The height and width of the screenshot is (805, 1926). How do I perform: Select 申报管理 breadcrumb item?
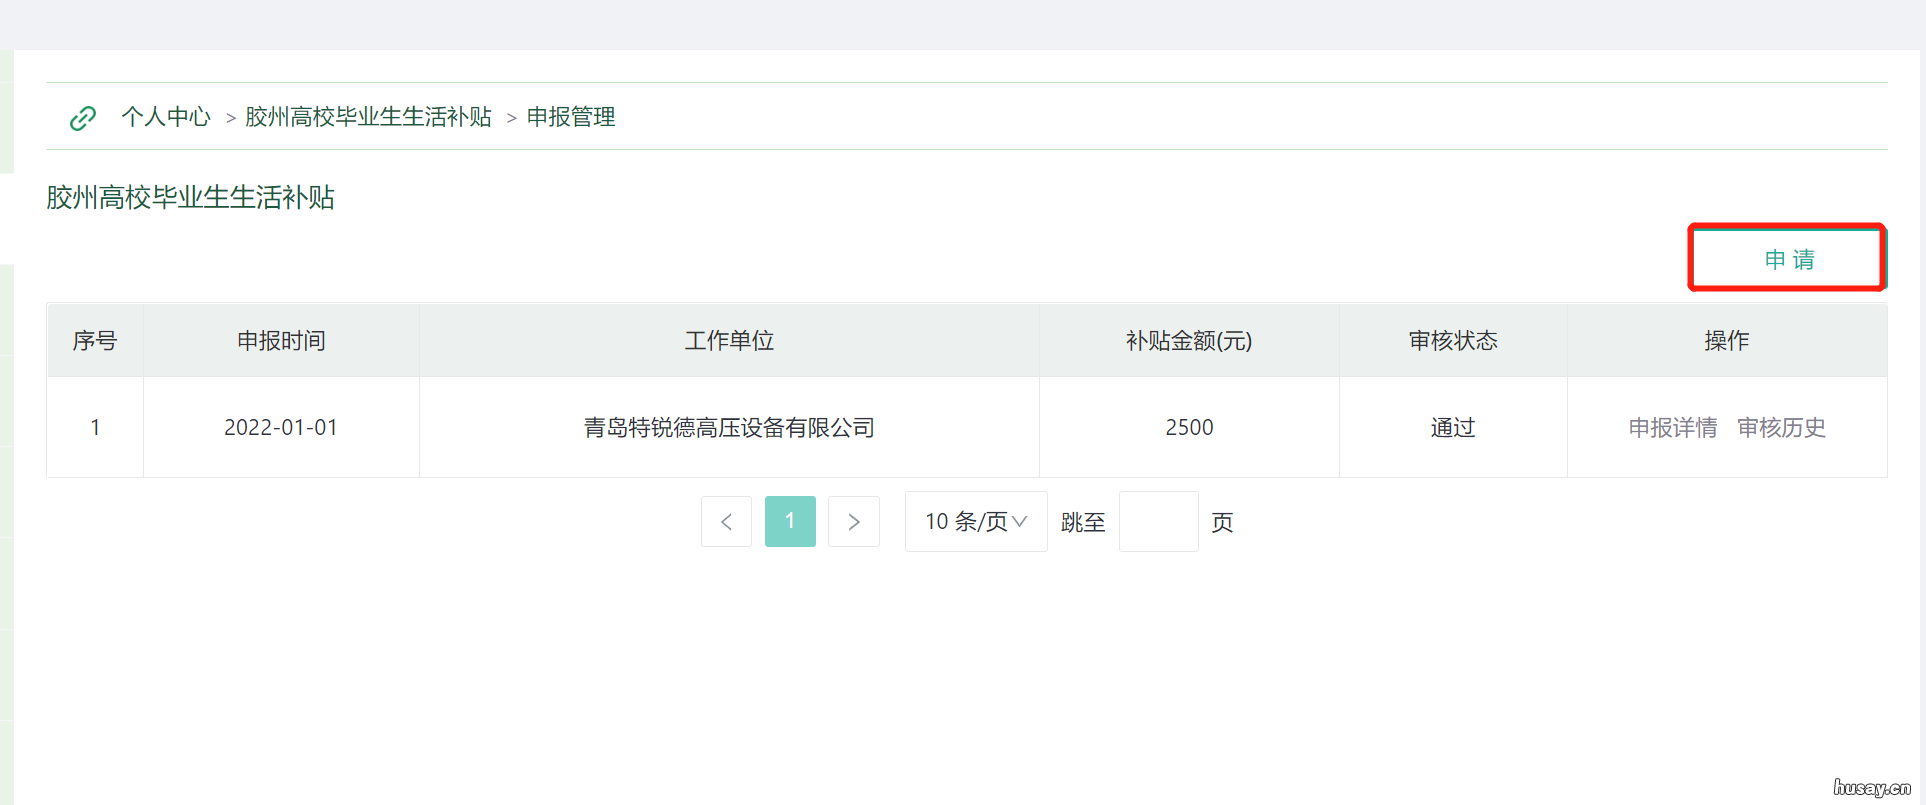pos(571,117)
